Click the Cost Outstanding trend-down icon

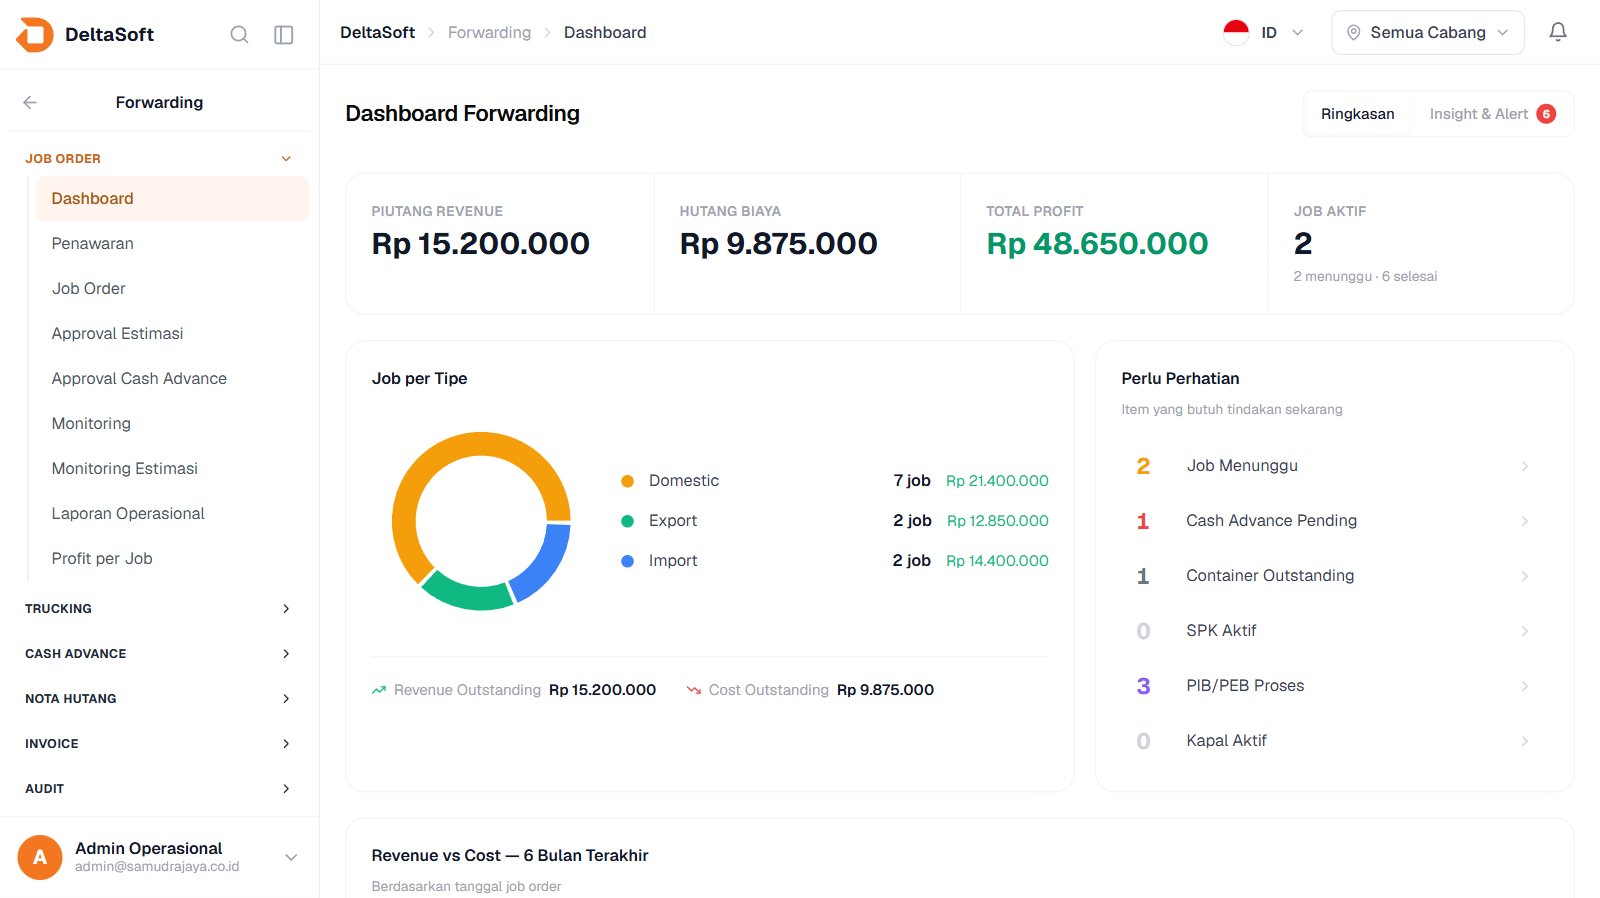click(694, 690)
